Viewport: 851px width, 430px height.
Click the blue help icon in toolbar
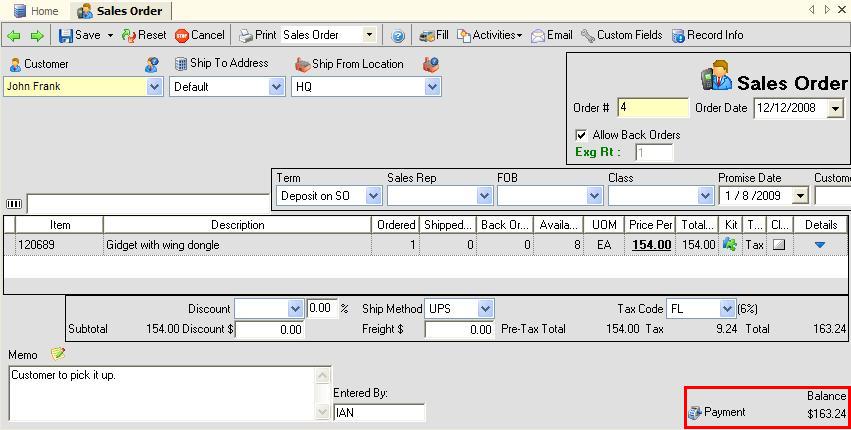[398, 35]
